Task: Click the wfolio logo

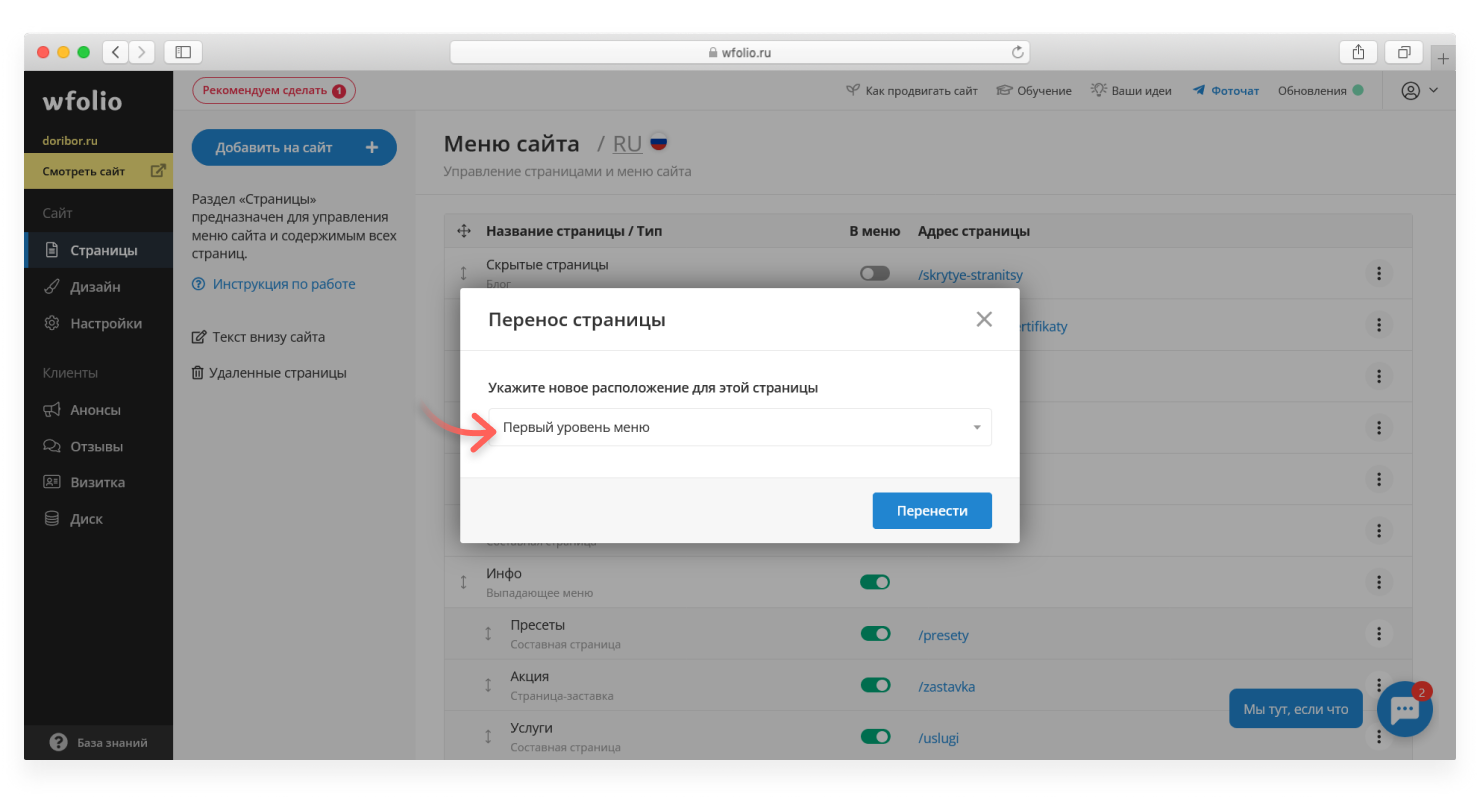Action: [82, 101]
